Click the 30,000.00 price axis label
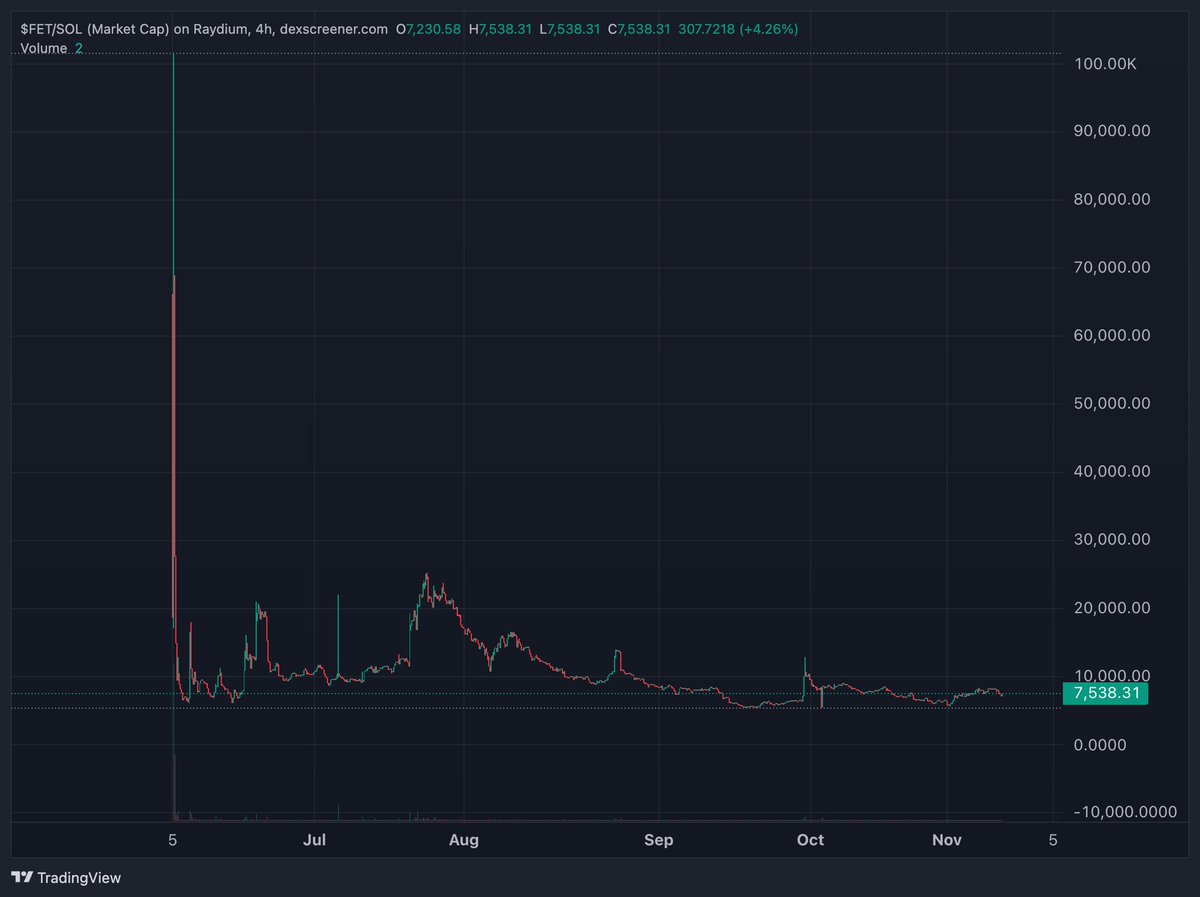Image resolution: width=1200 pixels, height=897 pixels. 1110,539
